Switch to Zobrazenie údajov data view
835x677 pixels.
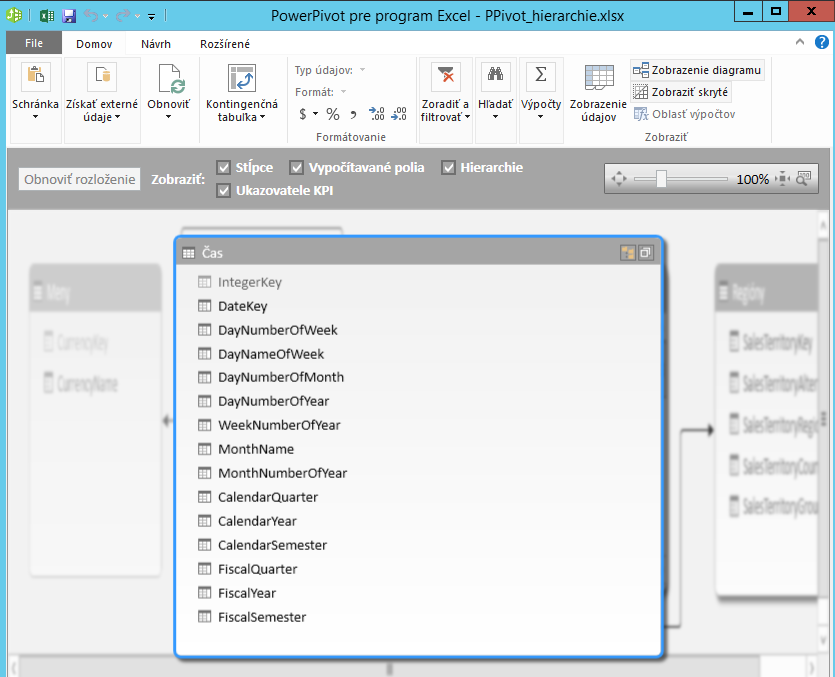pos(599,93)
